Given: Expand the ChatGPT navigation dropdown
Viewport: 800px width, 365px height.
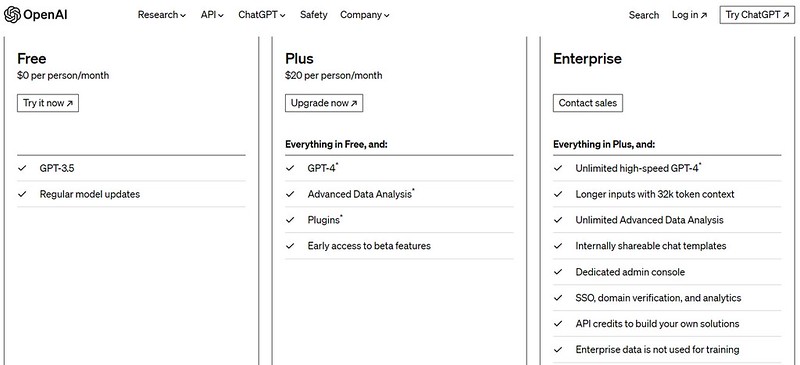Looking at the screenshot, I should (x=262, y=15).
